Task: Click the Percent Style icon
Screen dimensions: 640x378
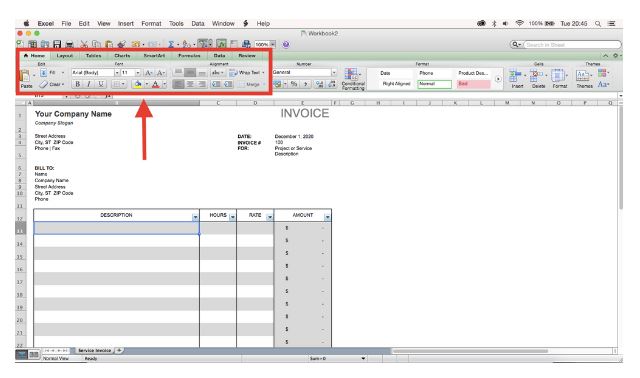Action: [x=294, y=84]
